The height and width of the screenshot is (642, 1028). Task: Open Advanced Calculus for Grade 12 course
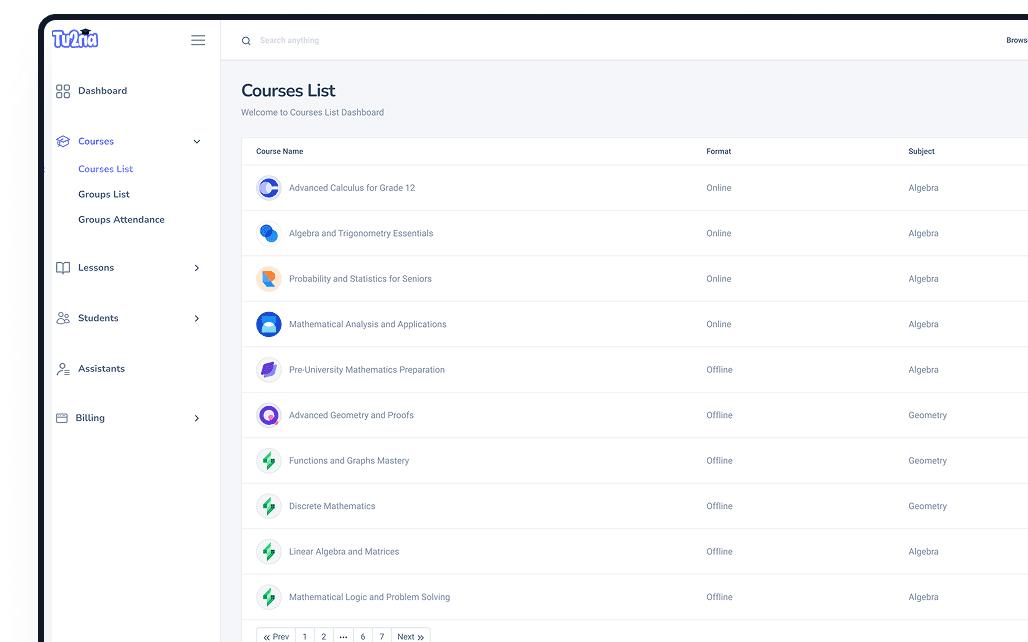point(352,188)
